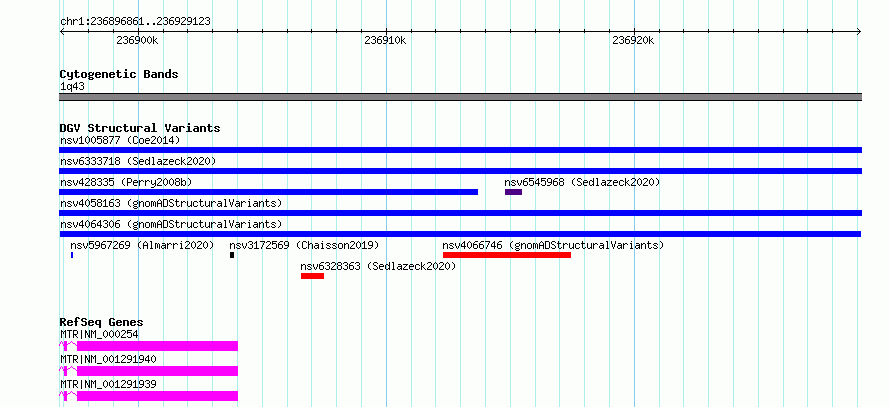The image size is (890, 407).
Task: Open the nsv6333718 (Sedlazeck2020) label
Action: point(138,161)
